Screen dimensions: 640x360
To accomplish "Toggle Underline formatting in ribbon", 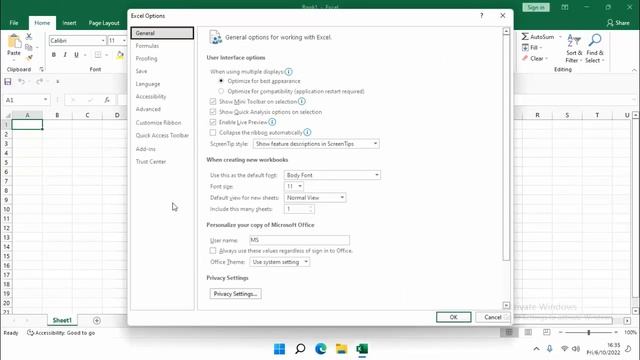I will point(76,55).
